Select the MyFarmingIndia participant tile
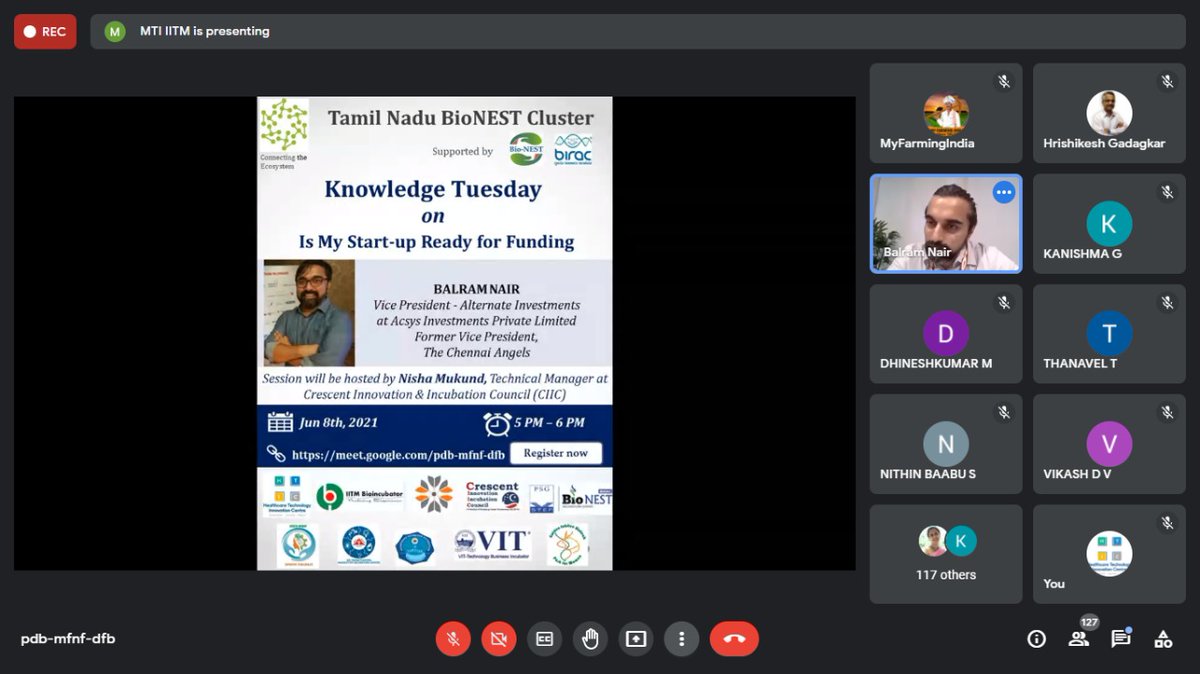This screenshot has height=674, width=1200. point(946,113)
